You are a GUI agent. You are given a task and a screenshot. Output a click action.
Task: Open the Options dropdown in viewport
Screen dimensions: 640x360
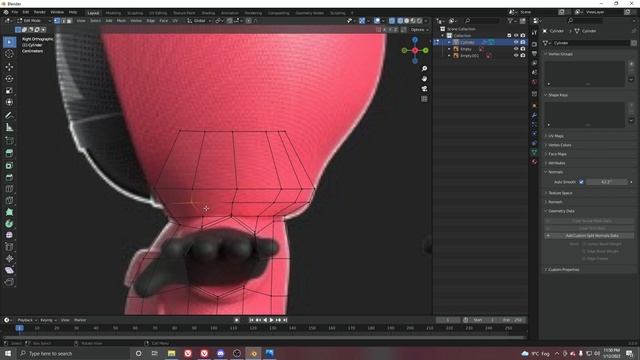pos(419,30)
